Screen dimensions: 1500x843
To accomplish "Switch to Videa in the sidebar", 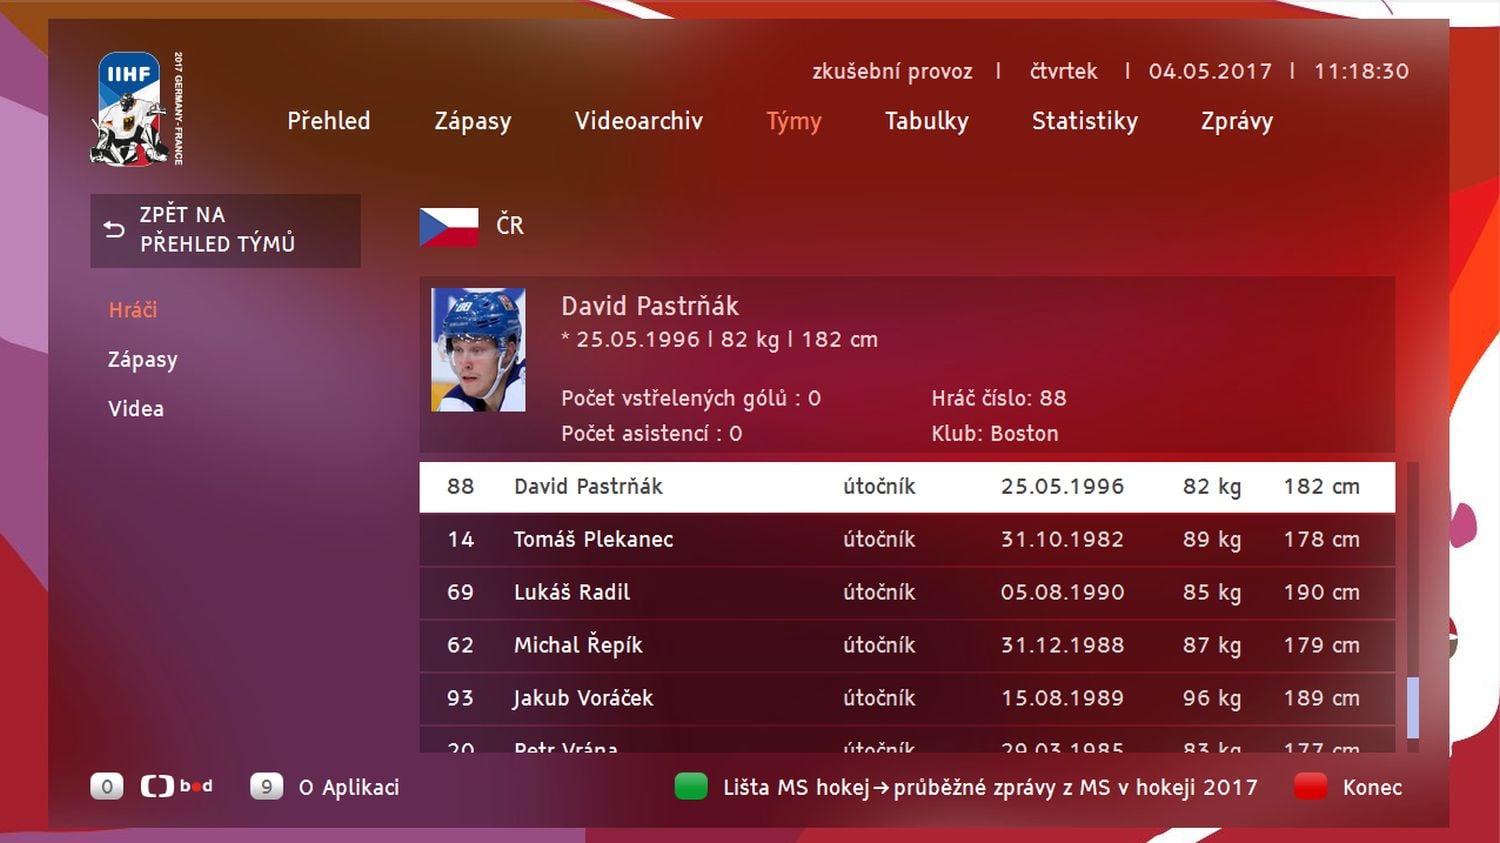I will [x=135, y=408].
